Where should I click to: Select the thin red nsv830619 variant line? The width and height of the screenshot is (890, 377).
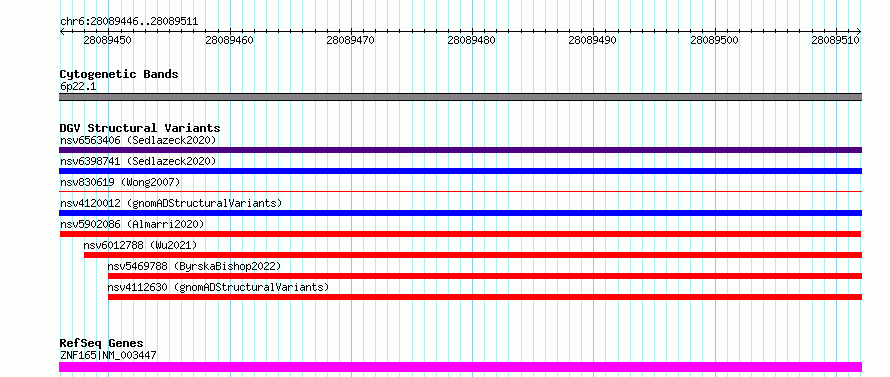pyautogui.click(x=460, y=192)
